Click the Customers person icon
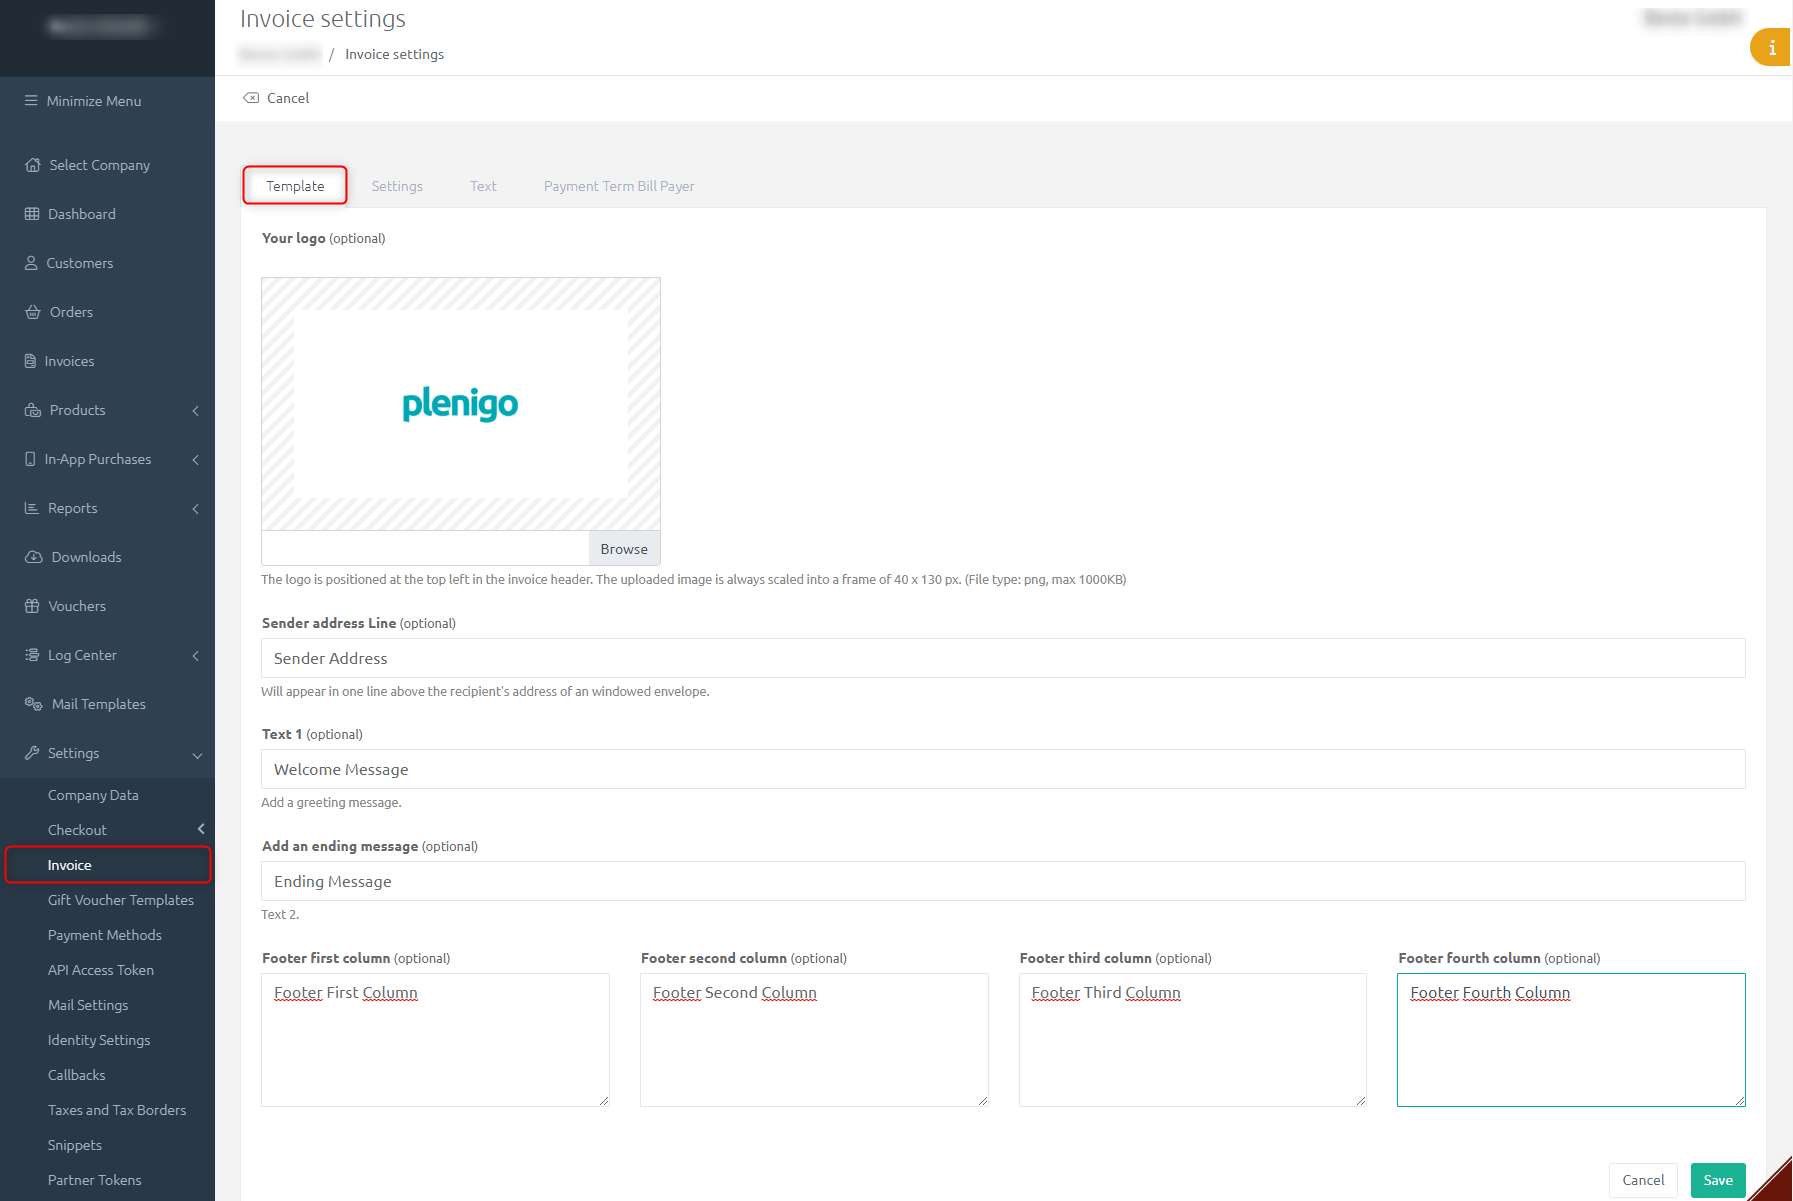The image size is (1793, 1201). tap(31, 263)
